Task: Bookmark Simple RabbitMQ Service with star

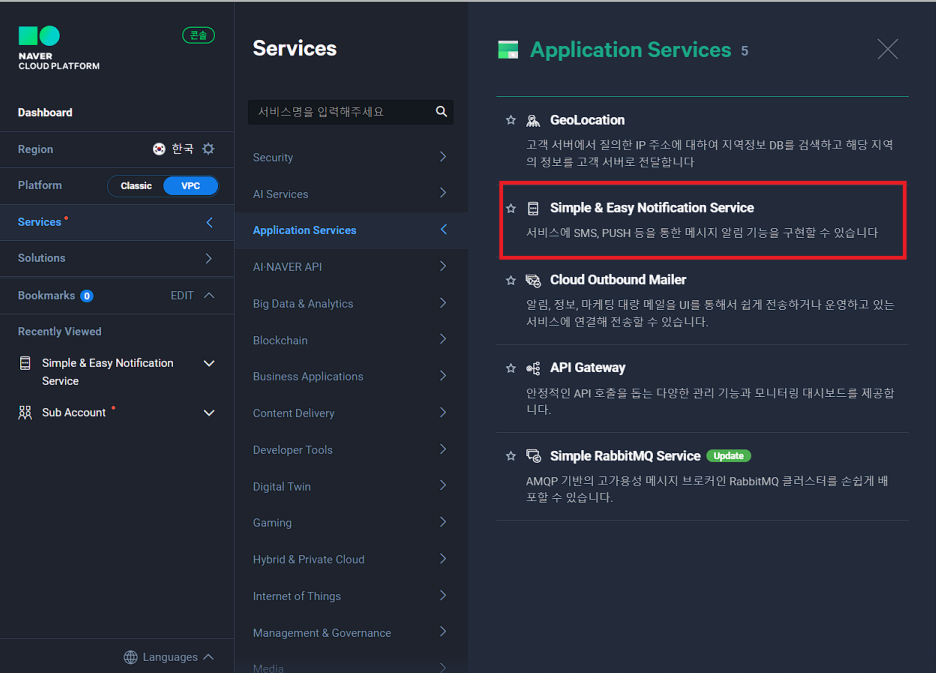Action: click(x=510, y=456)
